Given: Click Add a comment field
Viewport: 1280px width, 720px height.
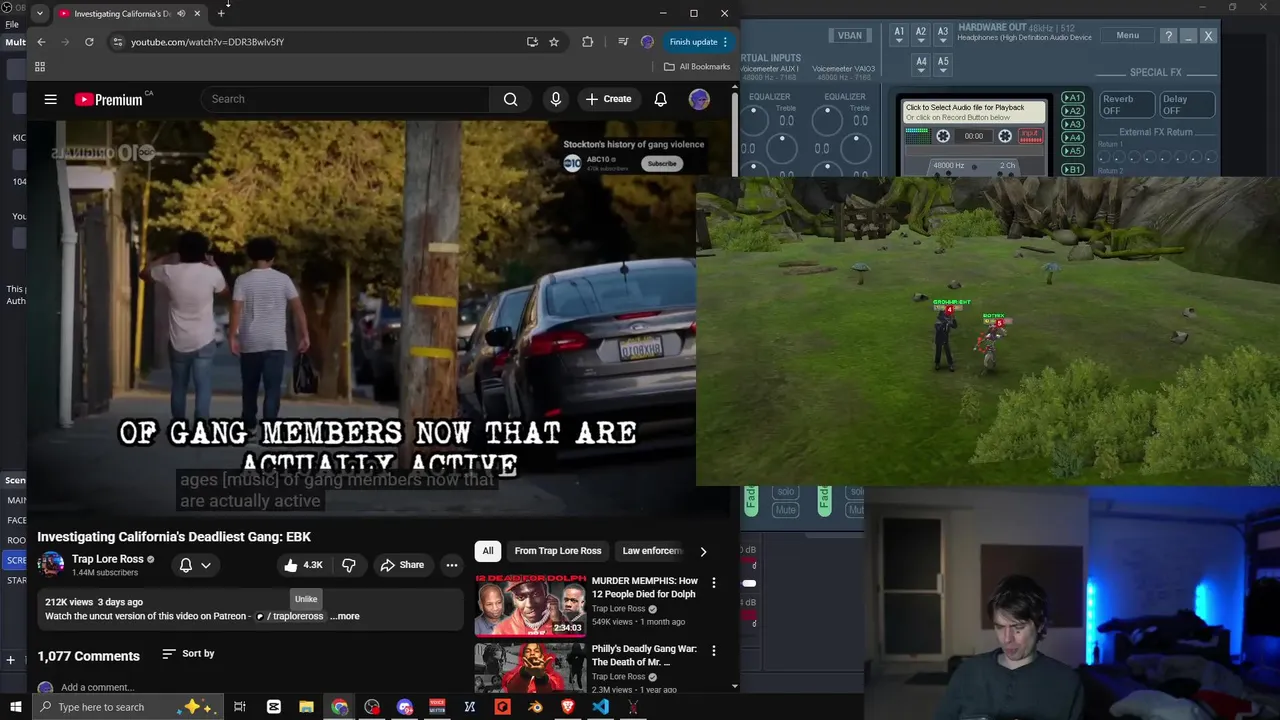Looking at the screenshot, I should pyautogui.click(x=98, y=687).
